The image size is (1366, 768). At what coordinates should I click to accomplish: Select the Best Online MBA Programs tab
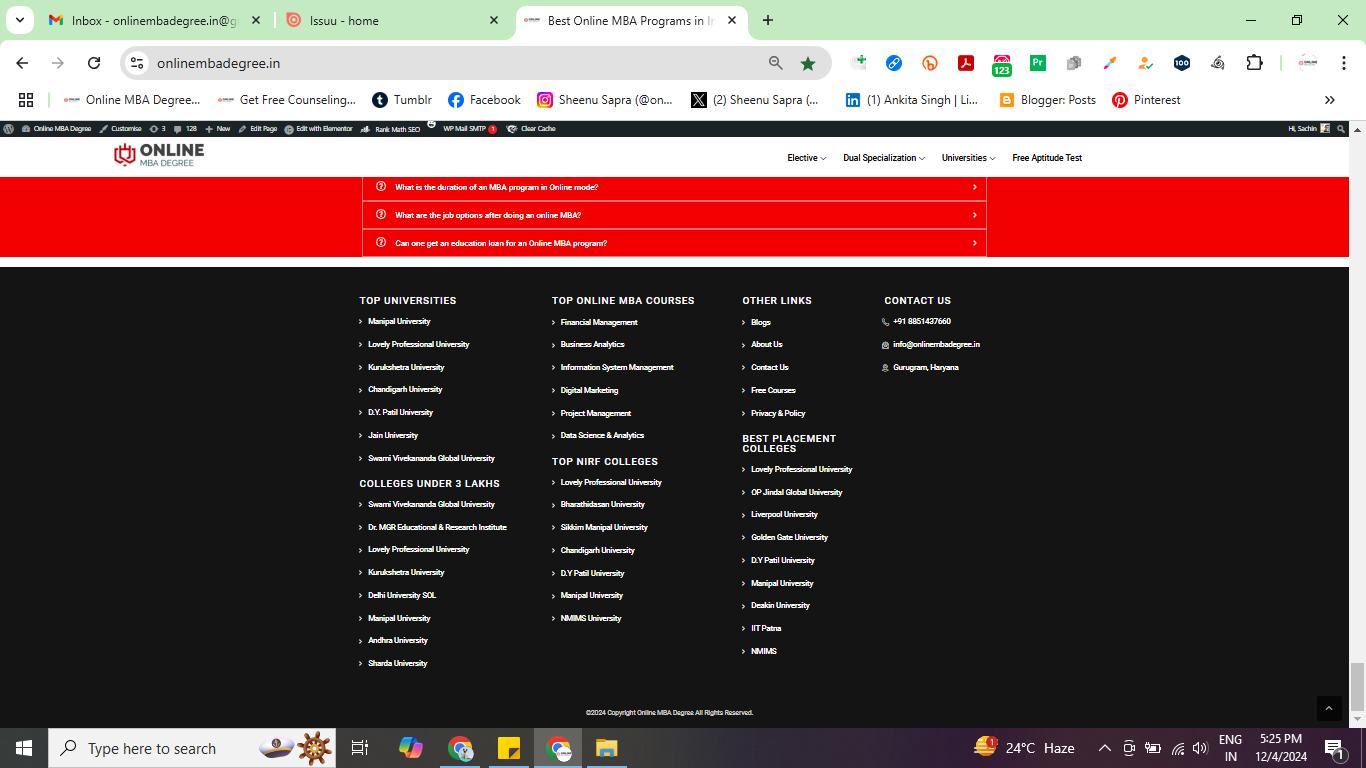click(631, 20)
